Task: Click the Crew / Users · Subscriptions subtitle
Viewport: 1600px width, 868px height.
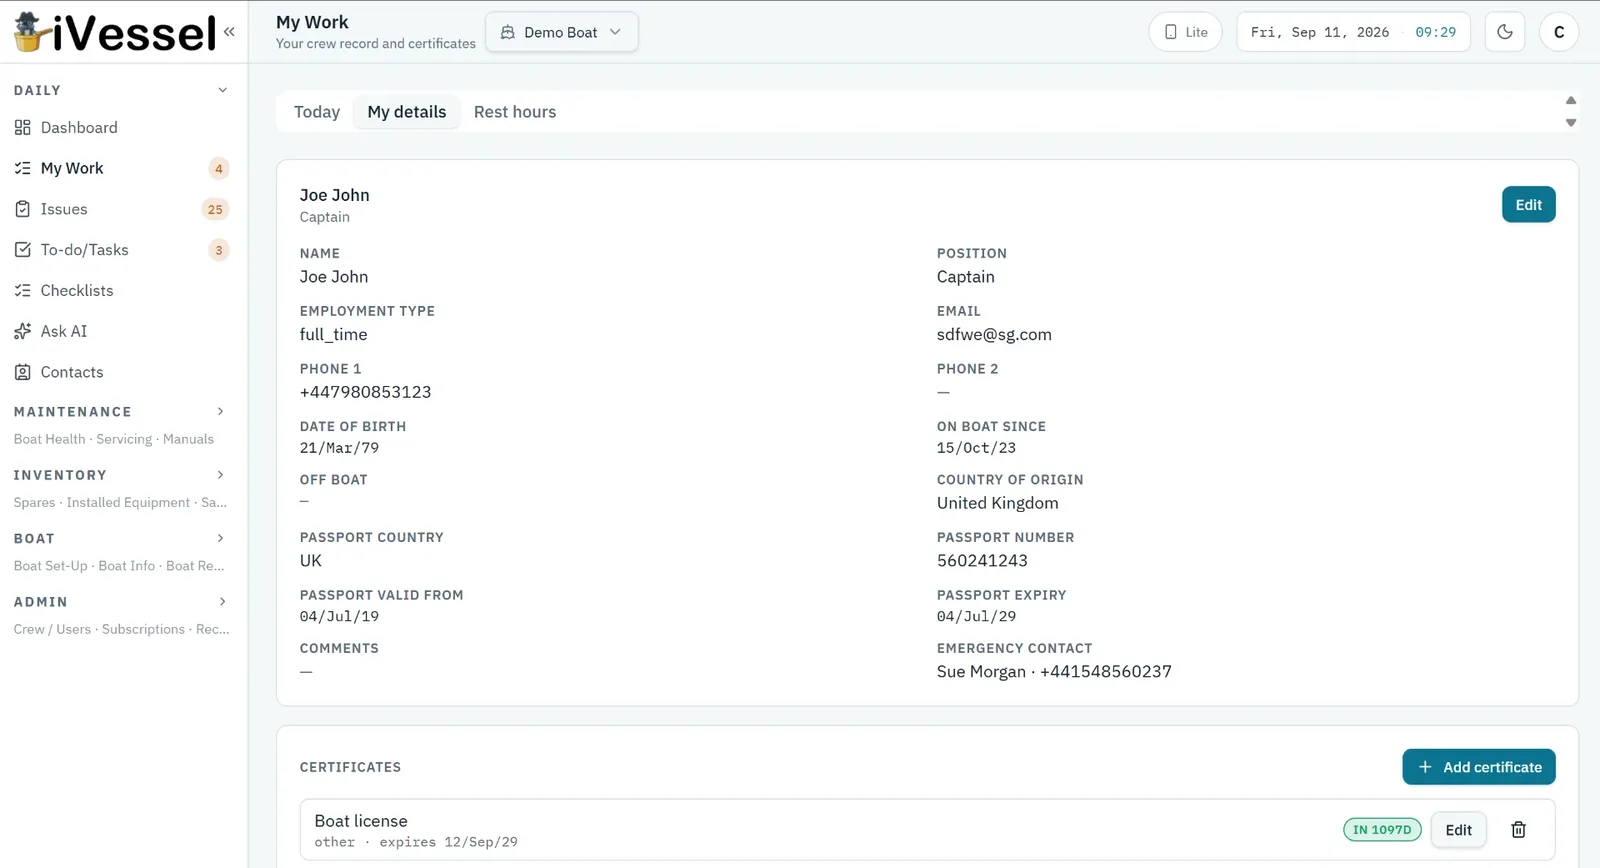Action: [121, 629]
